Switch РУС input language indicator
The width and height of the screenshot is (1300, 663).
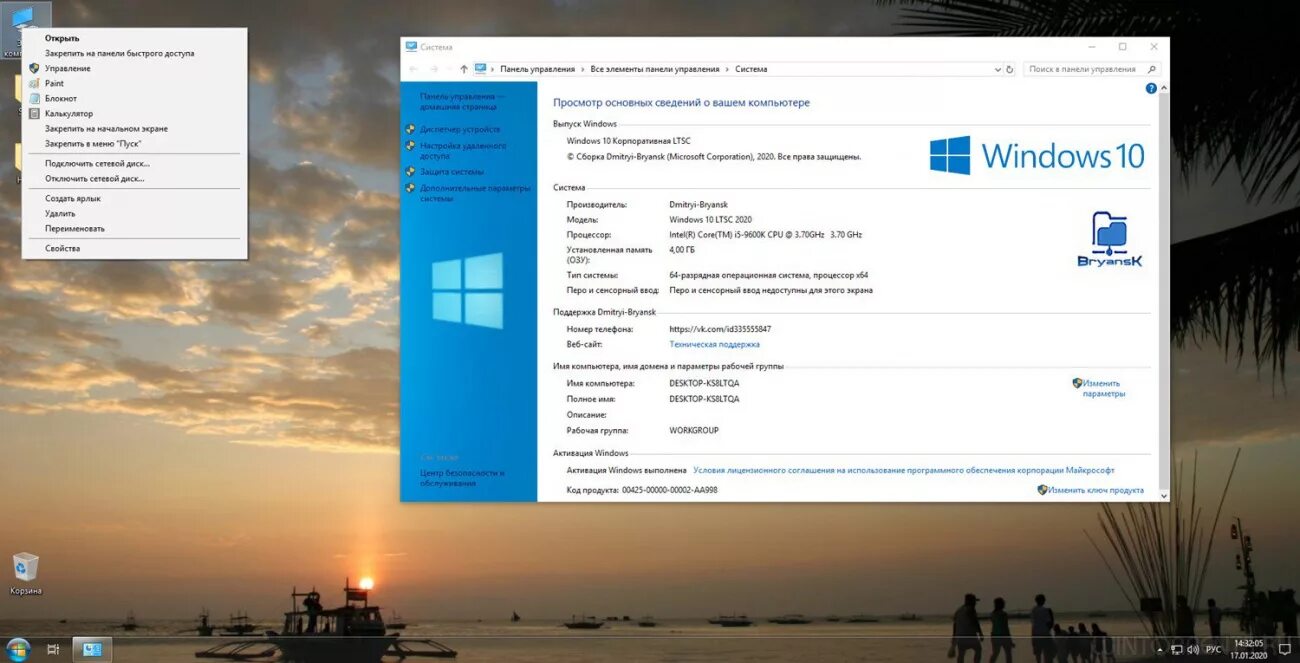(x=1213, y=650)
